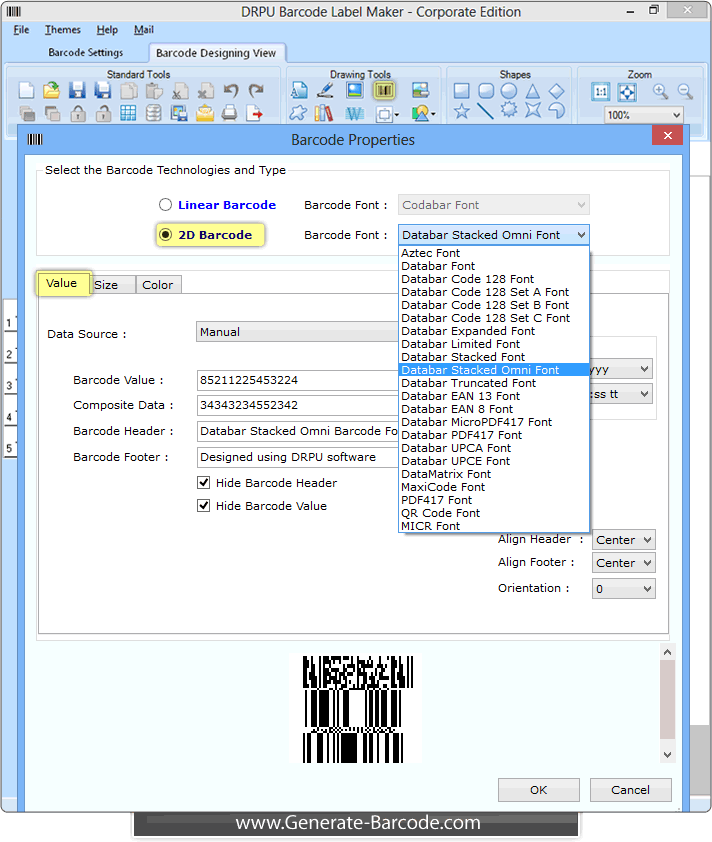This screenshot has height=842, width=712.
Task: Draw a five-point star shape
Action: point(461,111)
